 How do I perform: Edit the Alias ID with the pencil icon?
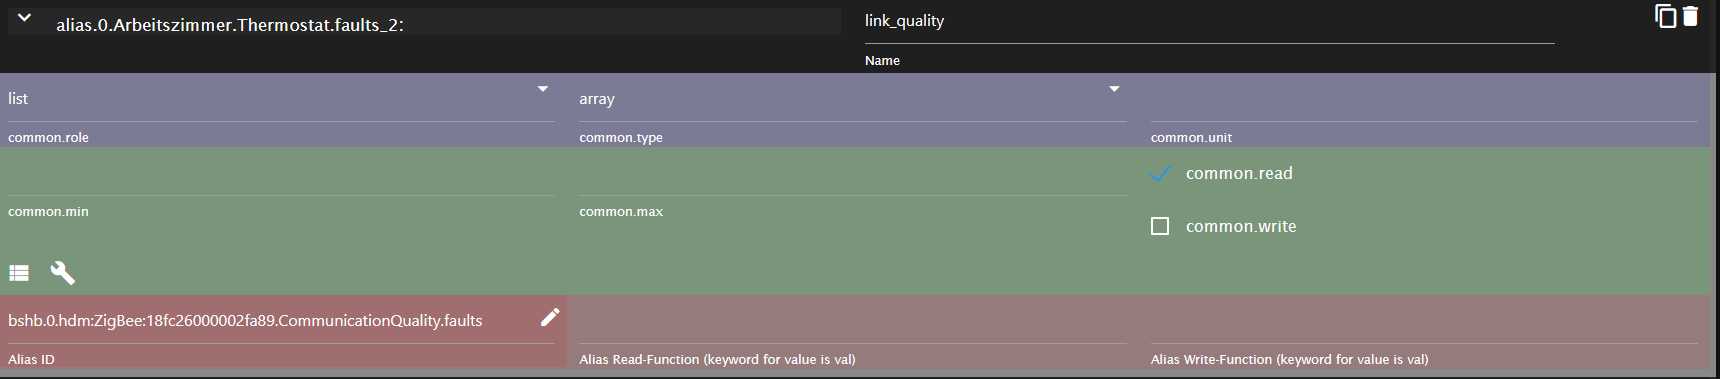pos(550,317)
